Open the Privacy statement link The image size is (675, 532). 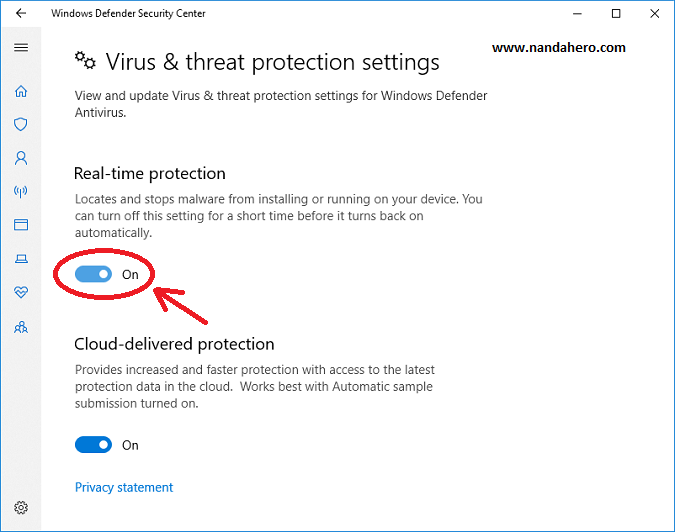[x=124, y=488]
